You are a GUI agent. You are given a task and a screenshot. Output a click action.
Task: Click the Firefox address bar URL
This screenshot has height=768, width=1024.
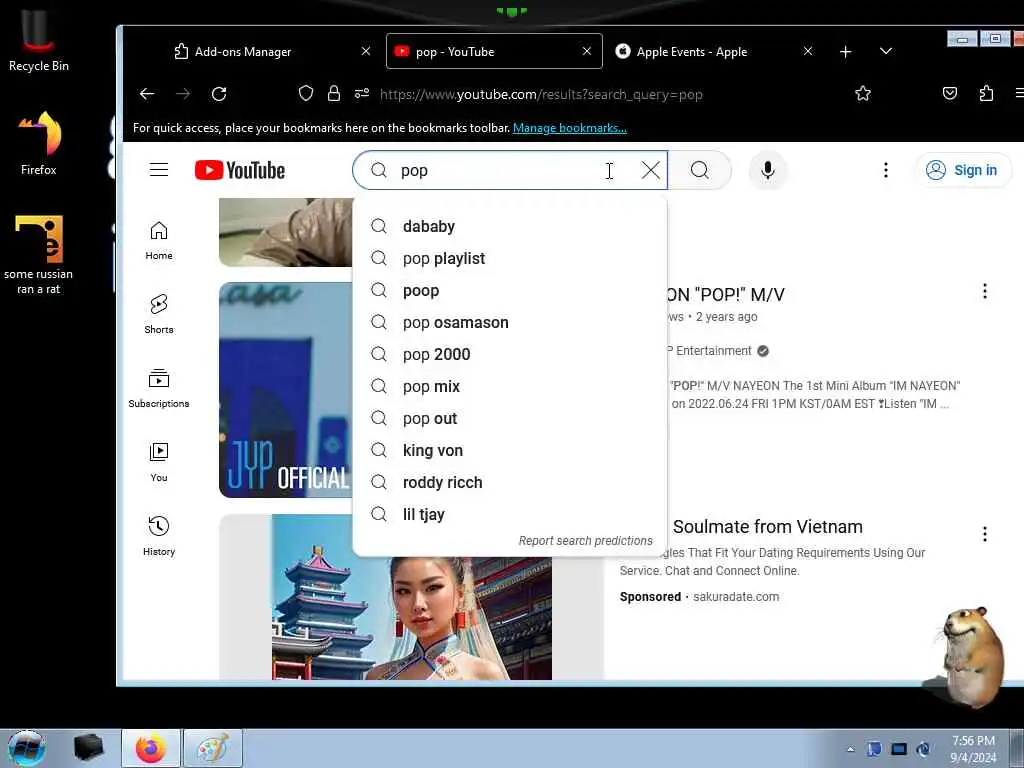click(541, 94)
